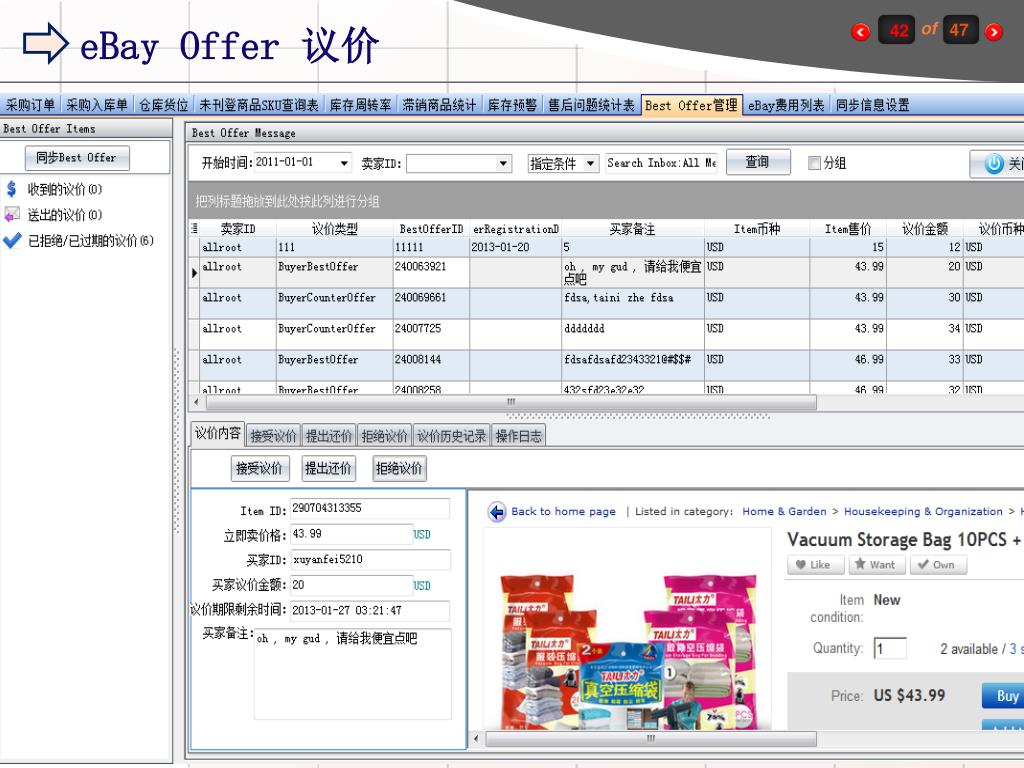The height and width of the screenshot is (768, 1024).
Task: Click the 议价期限剩余时间 field
Action: coord(370,611)
